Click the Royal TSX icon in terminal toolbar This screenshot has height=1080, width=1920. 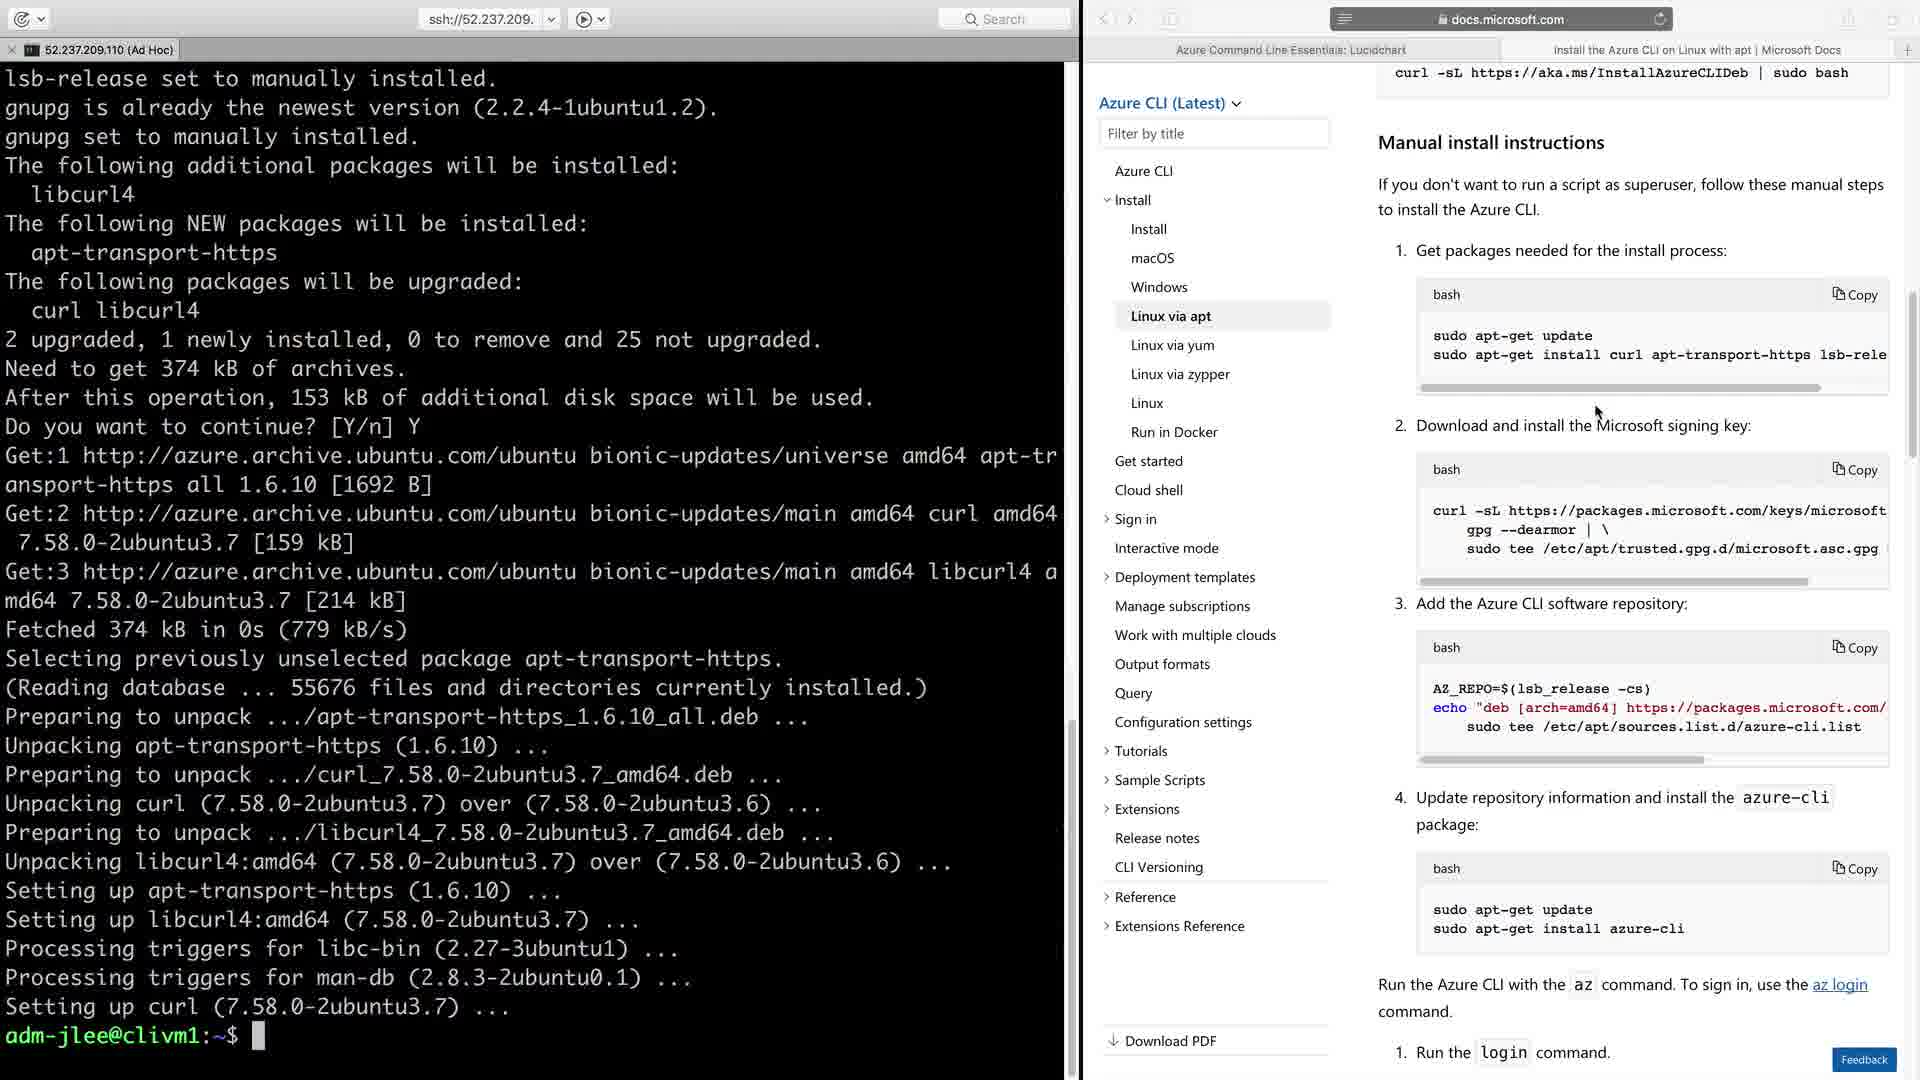coord(22,19)
